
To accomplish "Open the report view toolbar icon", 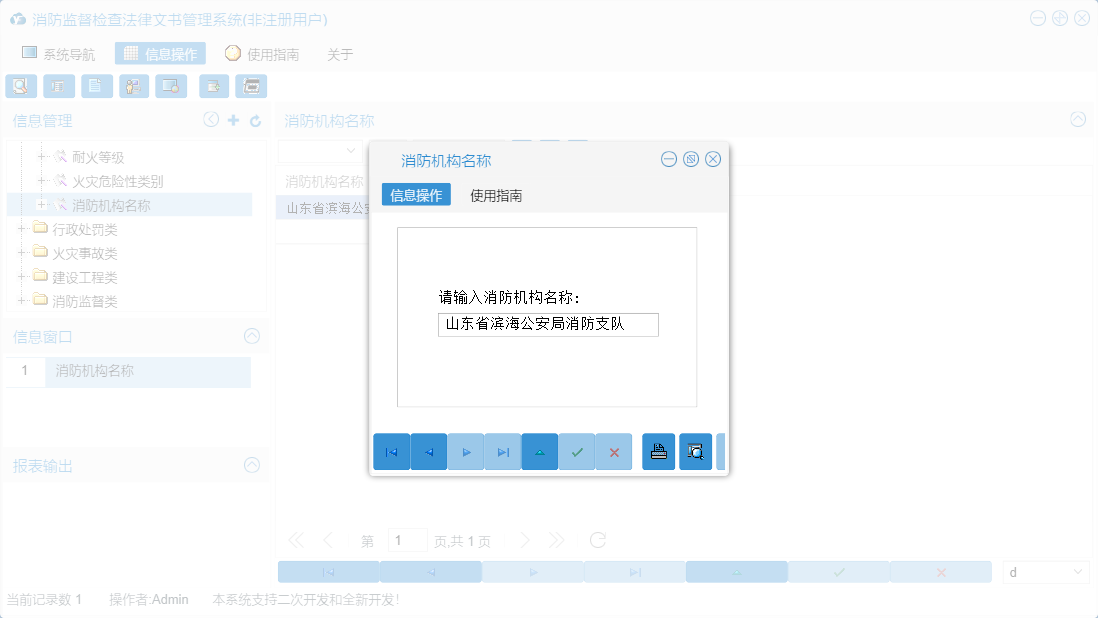I will [x=59, y=86].
